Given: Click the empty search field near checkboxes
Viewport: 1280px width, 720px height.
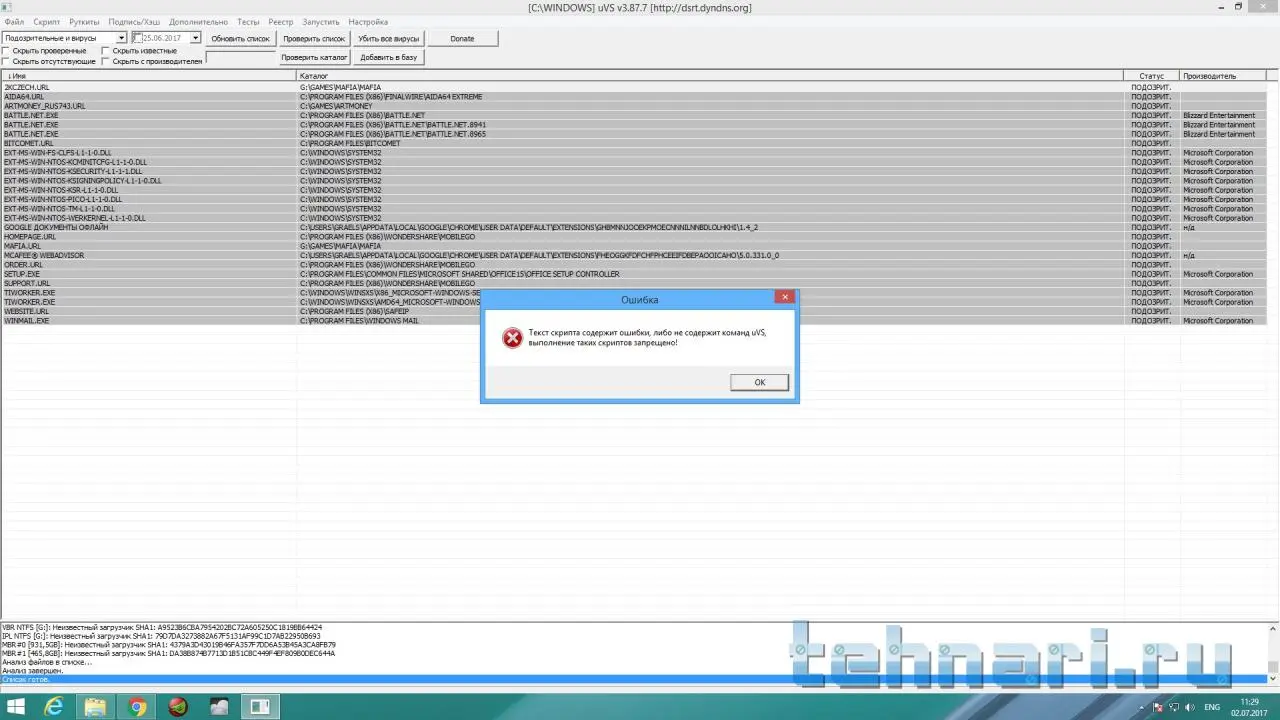Looking at the screenshot, I should click(240, 58).
